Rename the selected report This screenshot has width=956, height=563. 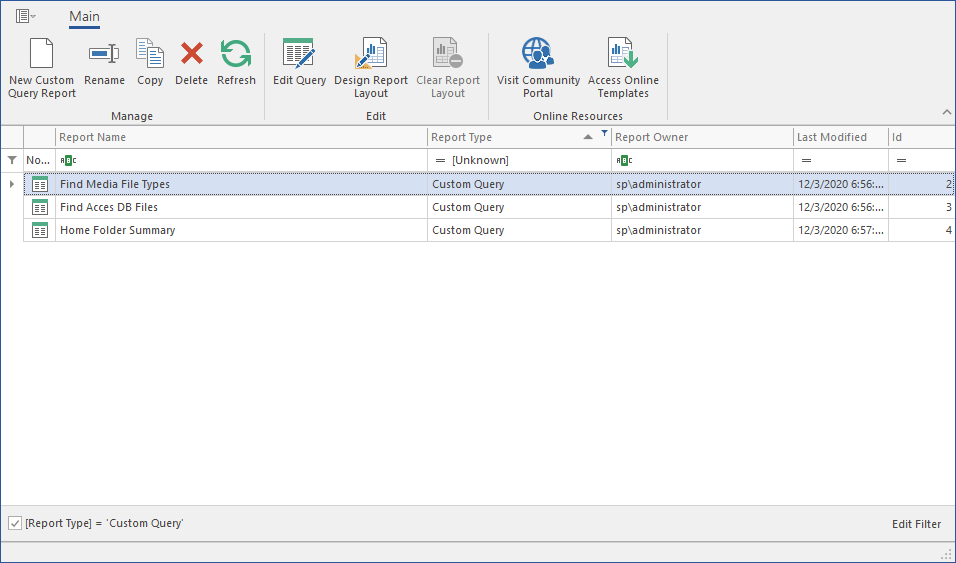tap(104, 54)
